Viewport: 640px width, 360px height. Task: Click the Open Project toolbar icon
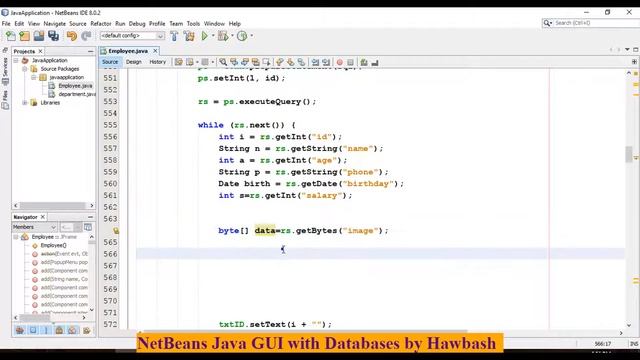pos(39,36)
